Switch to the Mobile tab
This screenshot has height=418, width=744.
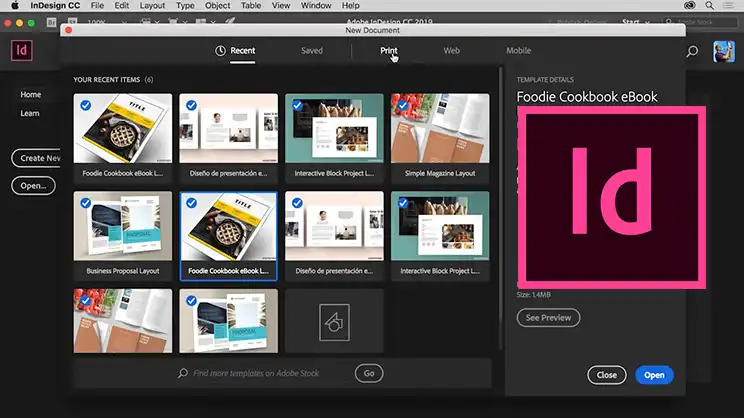518,51
